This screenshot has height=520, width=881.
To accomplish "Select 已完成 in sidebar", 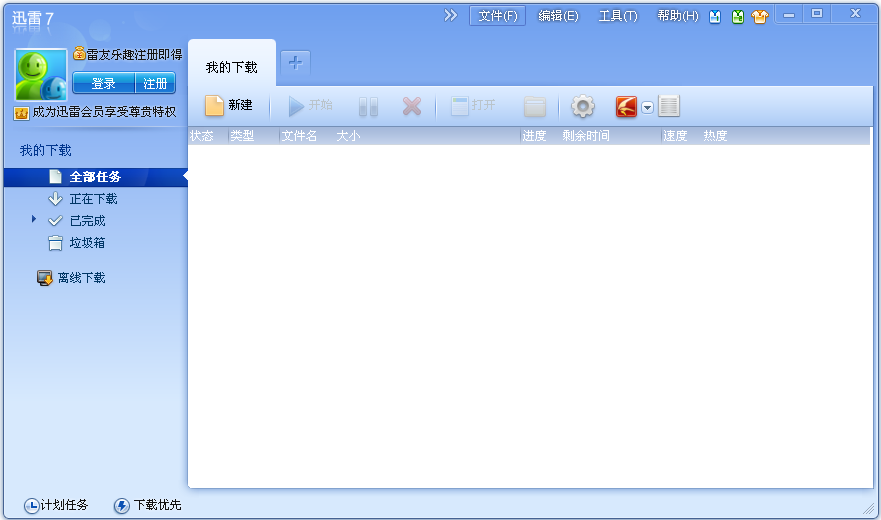I will (x=88, y=220).
